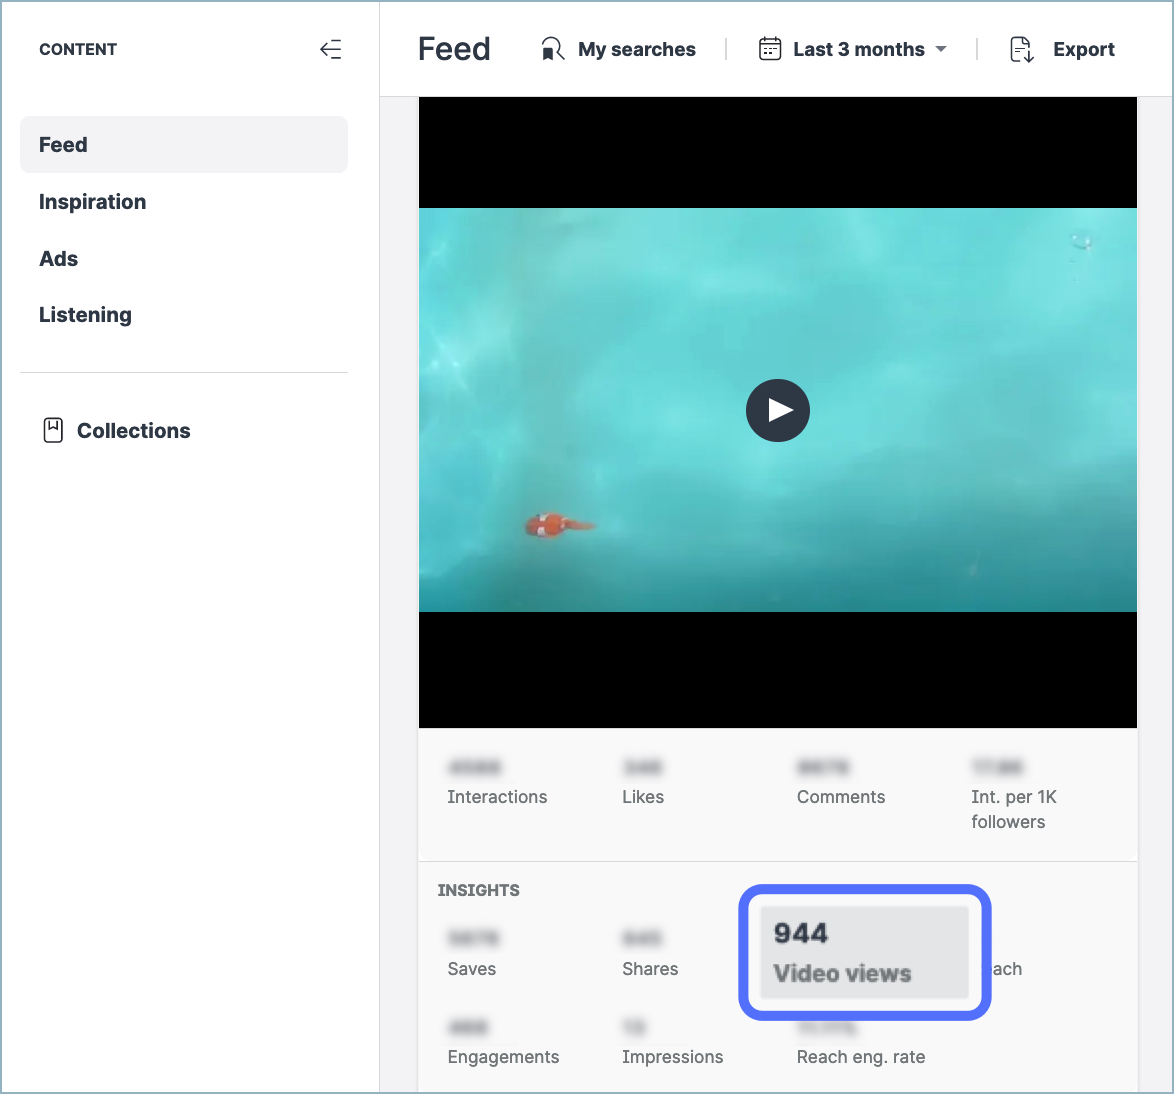The height and width of the screenshot is (1094, 1174).
Task: Click the Comments metric label
Action: [x=840, y=797]
